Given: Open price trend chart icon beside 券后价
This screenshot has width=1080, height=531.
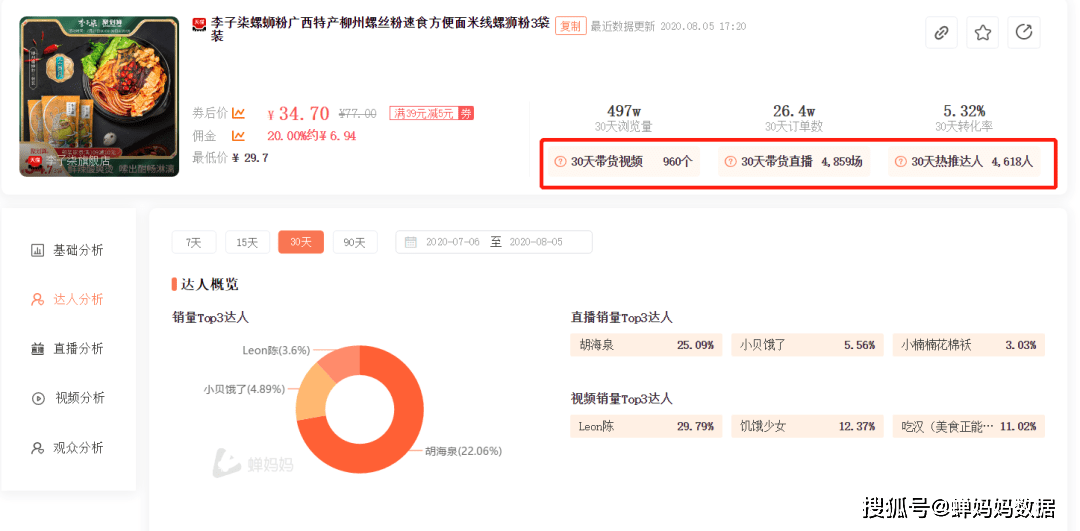Looking at the screenshot, I should point(239,114).
